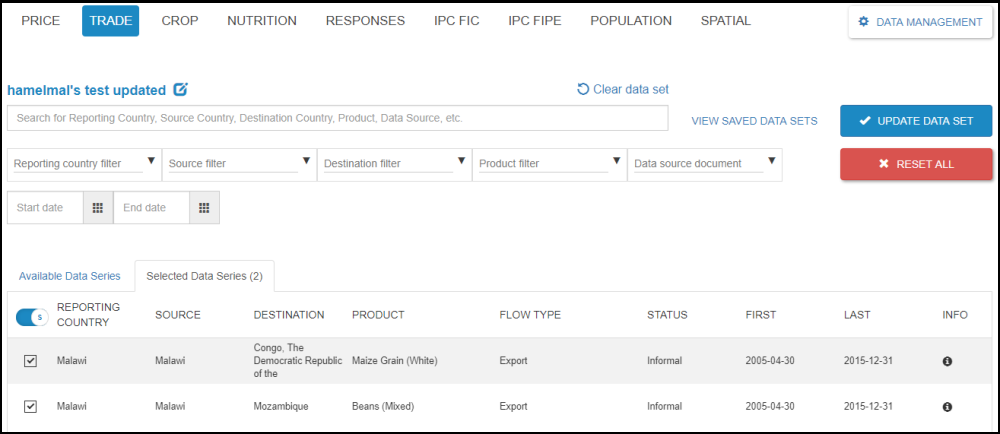Open Data Management settings
This screenshot has width=1000, height=434.
(920, 22)
